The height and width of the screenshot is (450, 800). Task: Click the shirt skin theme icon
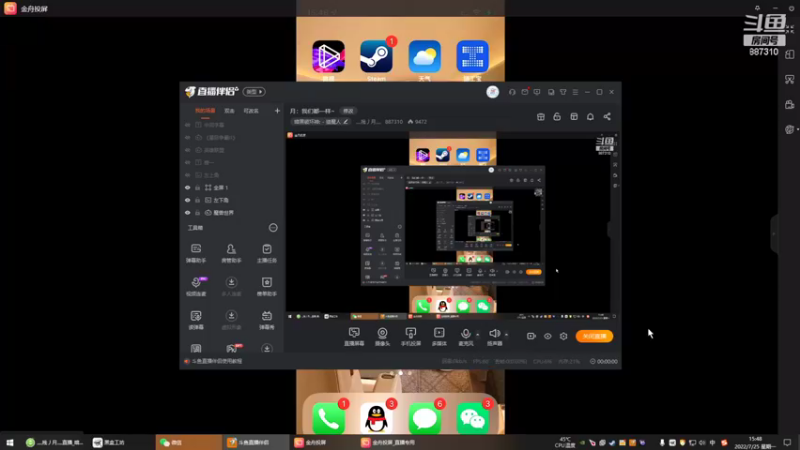pos(563,92)
